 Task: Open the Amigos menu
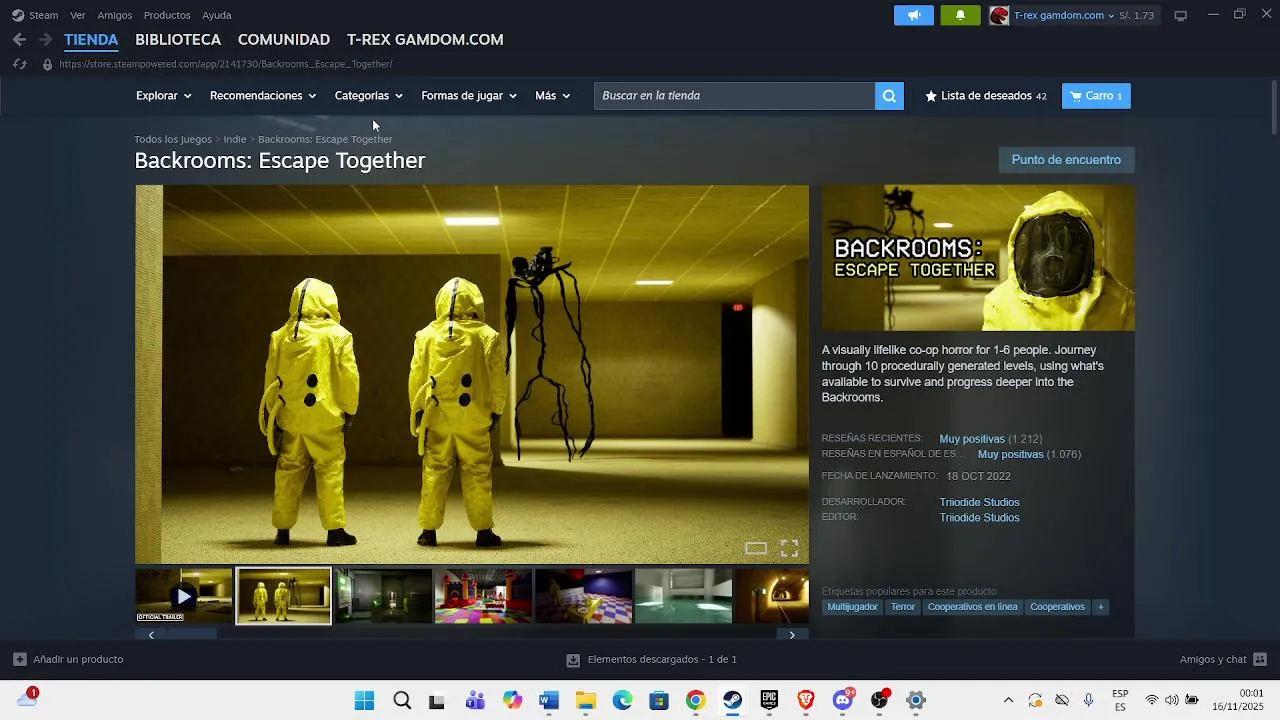pos(115,15)
